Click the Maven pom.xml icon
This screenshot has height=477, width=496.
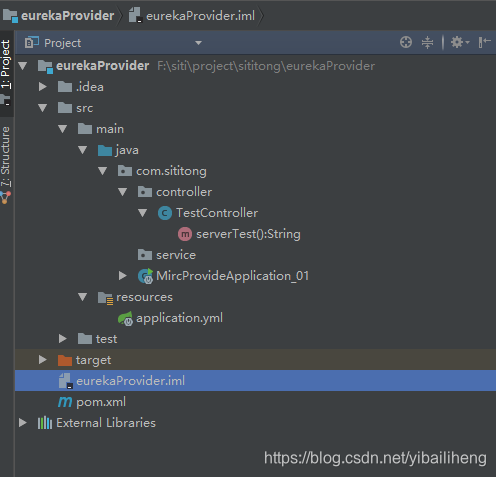click(x=65, y=402)
